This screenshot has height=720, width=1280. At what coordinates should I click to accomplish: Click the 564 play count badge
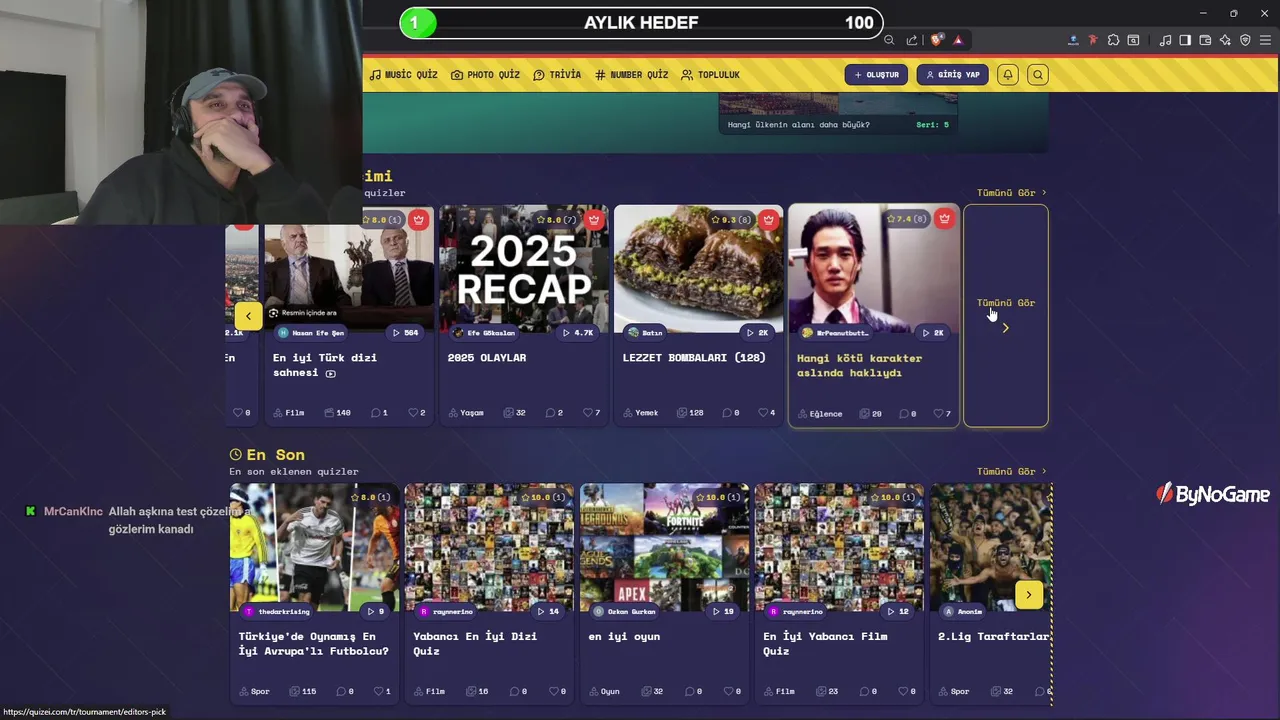405,333
